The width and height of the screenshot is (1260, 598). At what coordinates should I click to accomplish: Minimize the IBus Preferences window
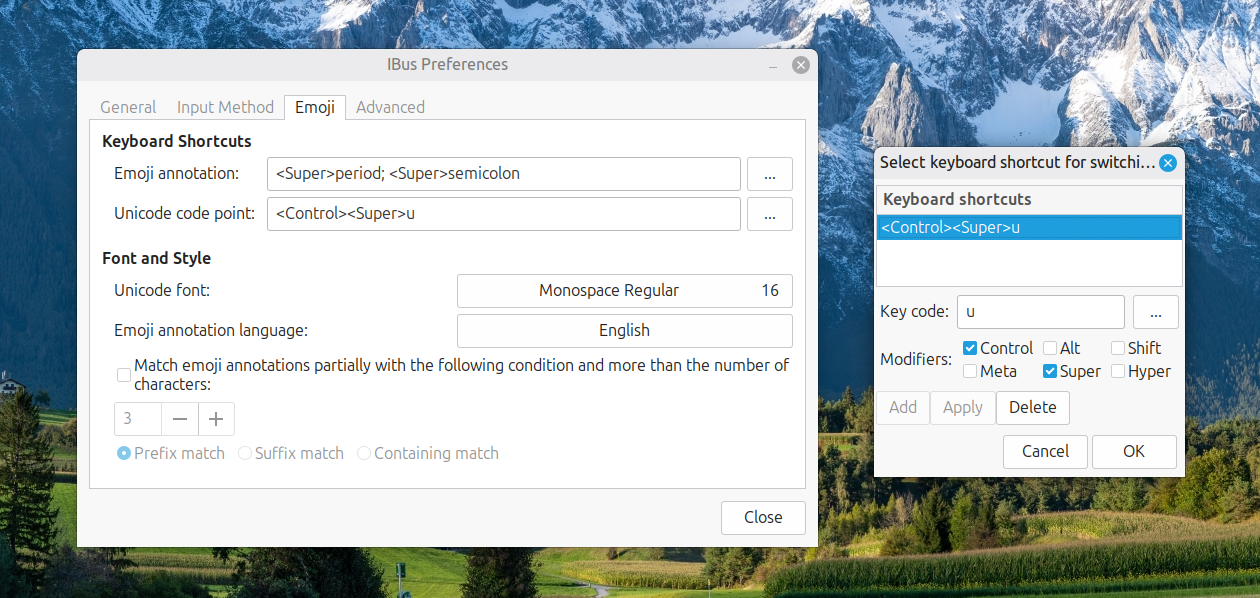point(773,66)
